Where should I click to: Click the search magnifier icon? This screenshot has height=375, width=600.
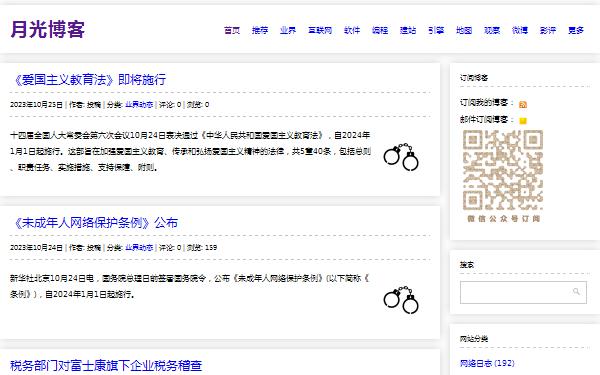576,292
